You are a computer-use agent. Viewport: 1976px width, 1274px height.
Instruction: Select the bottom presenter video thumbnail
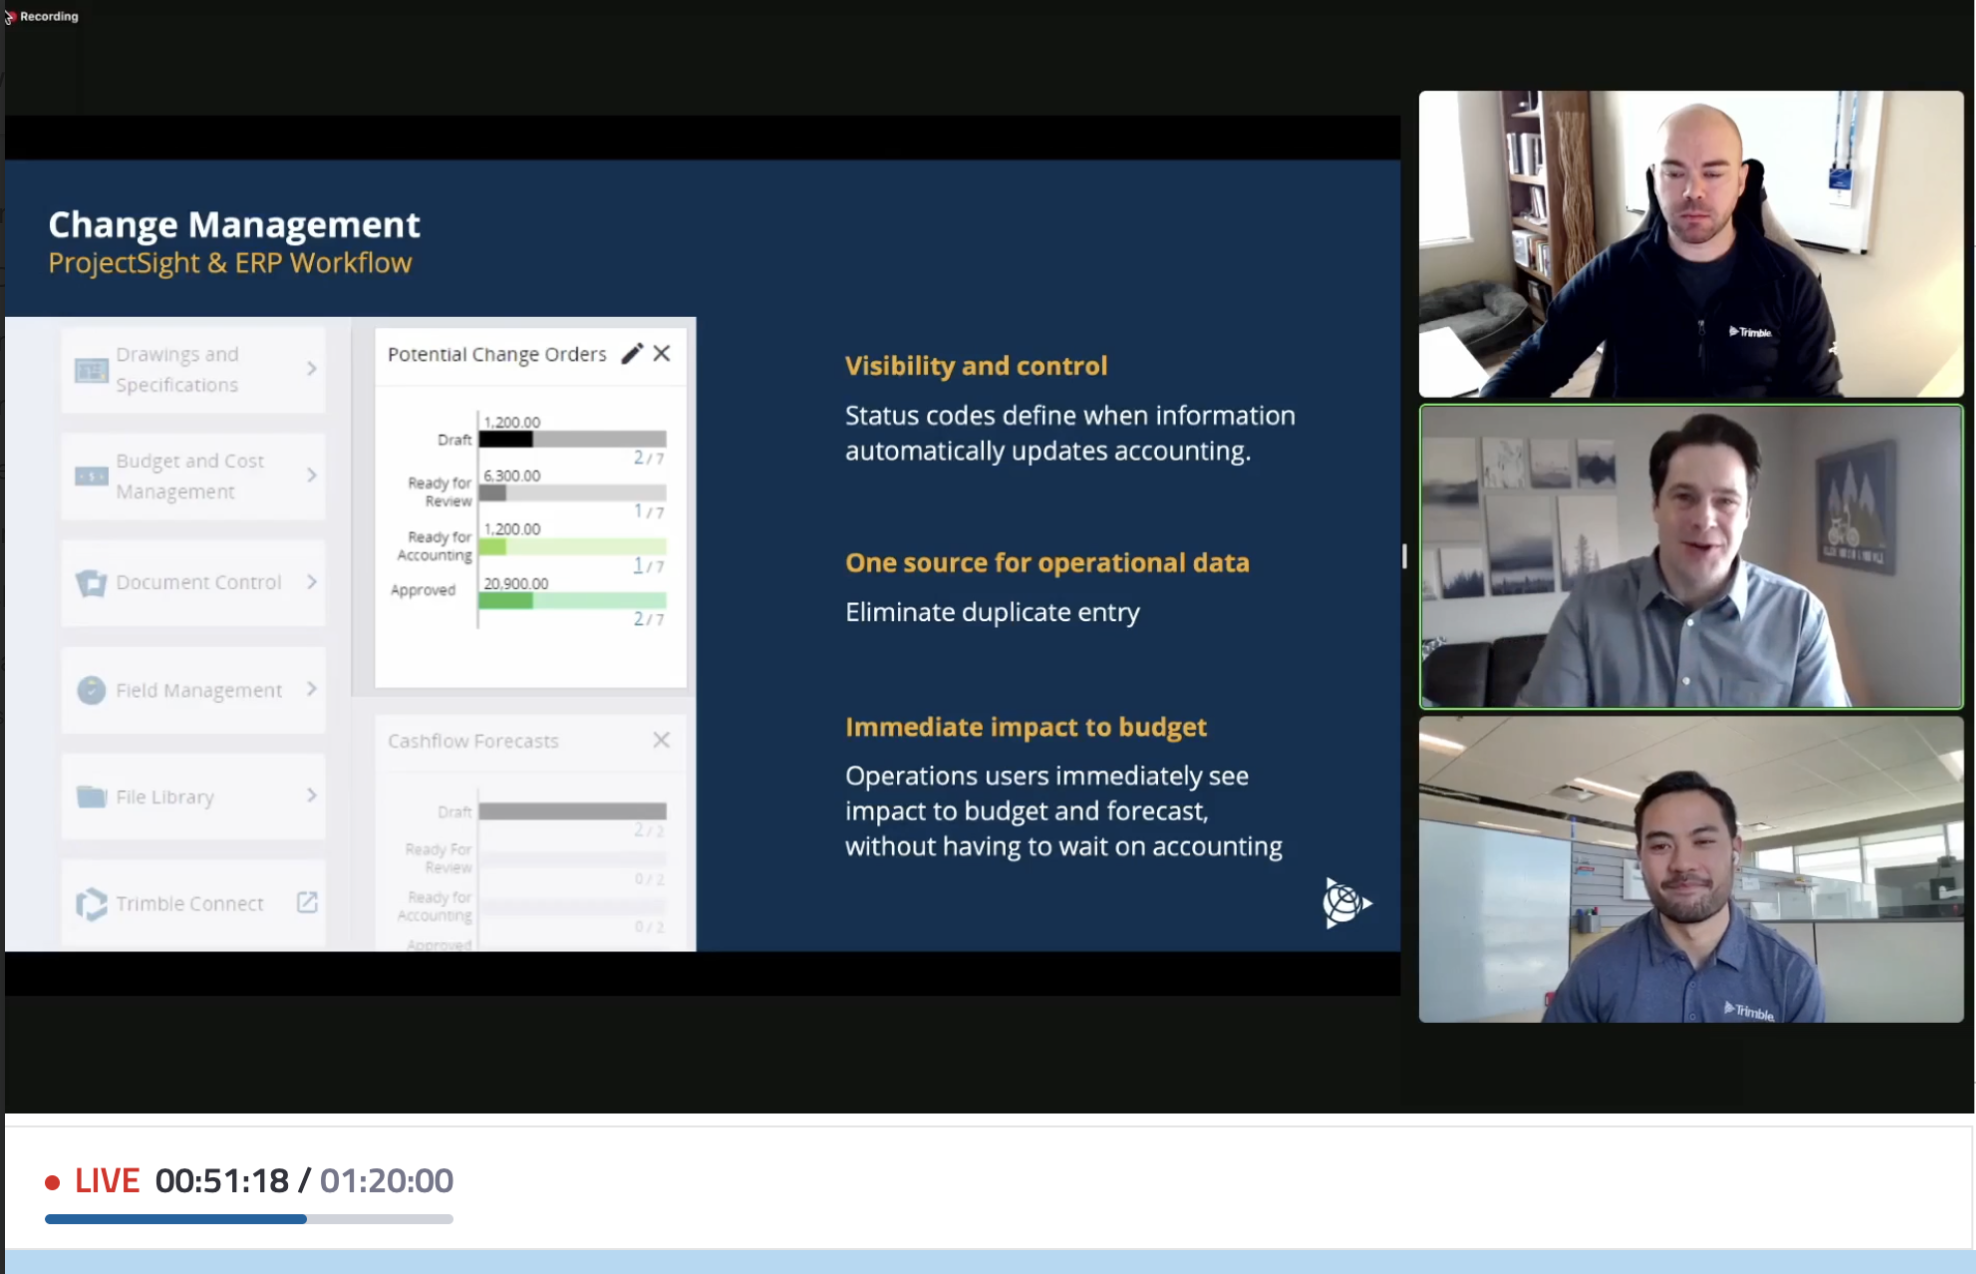pos(1691,869)
